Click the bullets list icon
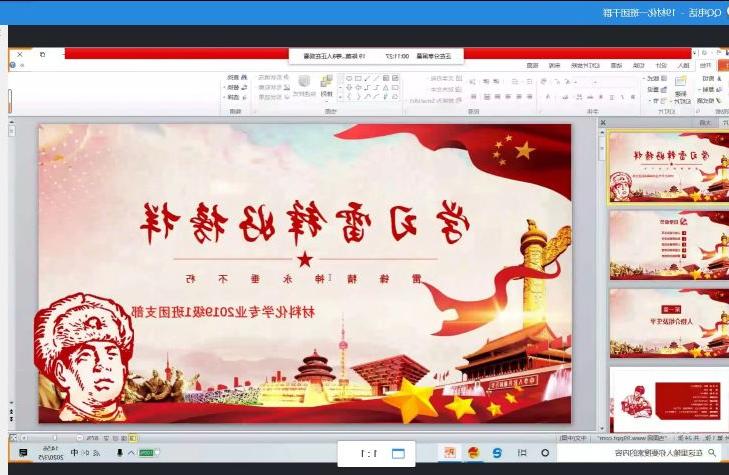 (x=530, y=82)
